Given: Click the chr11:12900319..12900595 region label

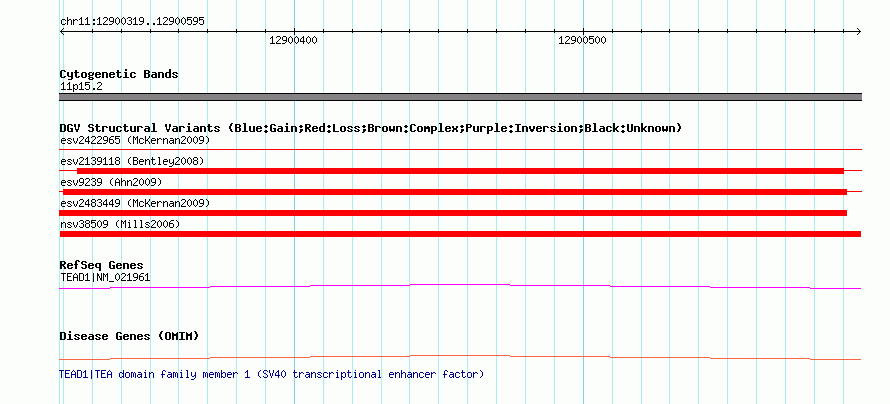Looking at the screenshot, I should point(132,22).
